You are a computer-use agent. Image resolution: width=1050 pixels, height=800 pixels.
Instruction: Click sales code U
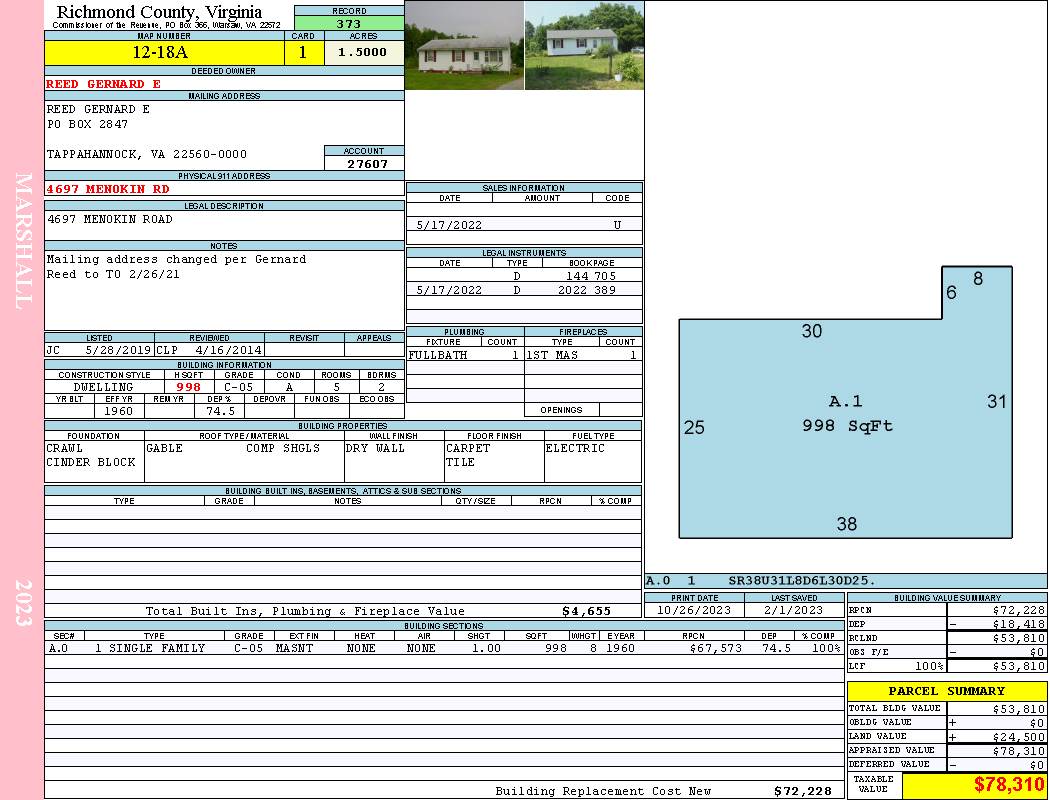617,225
